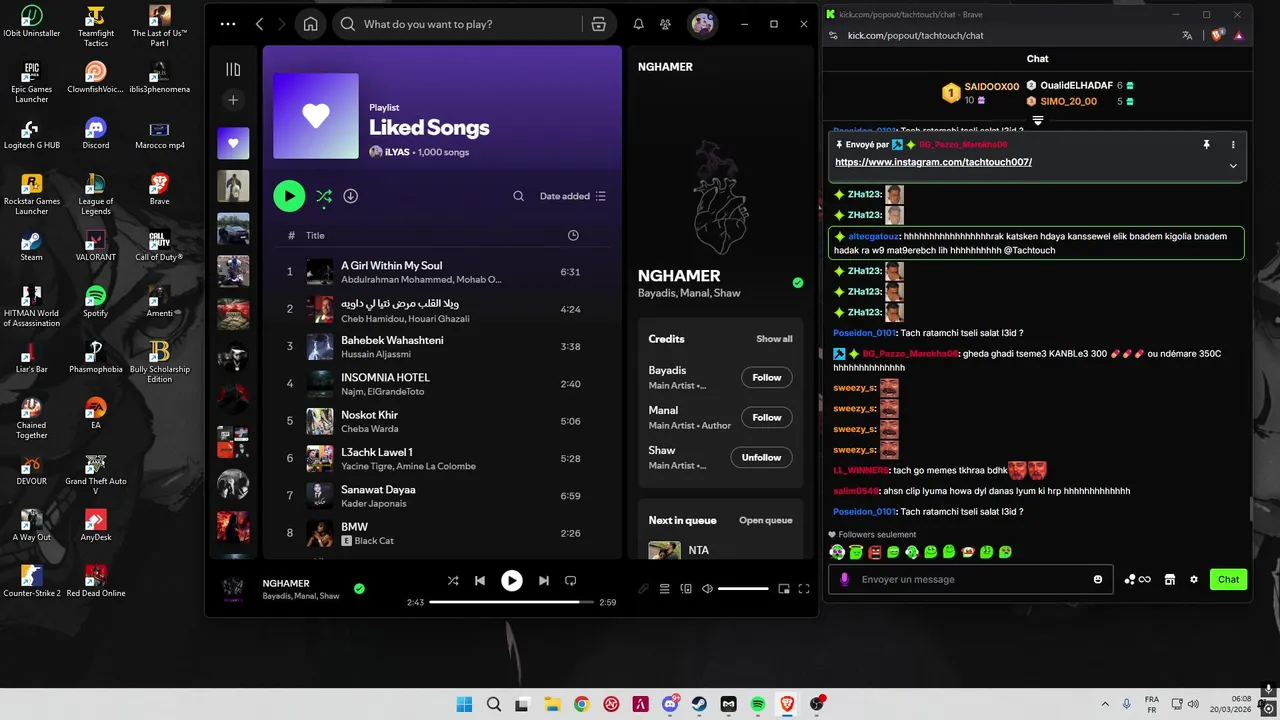Follow the artist Manal

pos(766,417)
